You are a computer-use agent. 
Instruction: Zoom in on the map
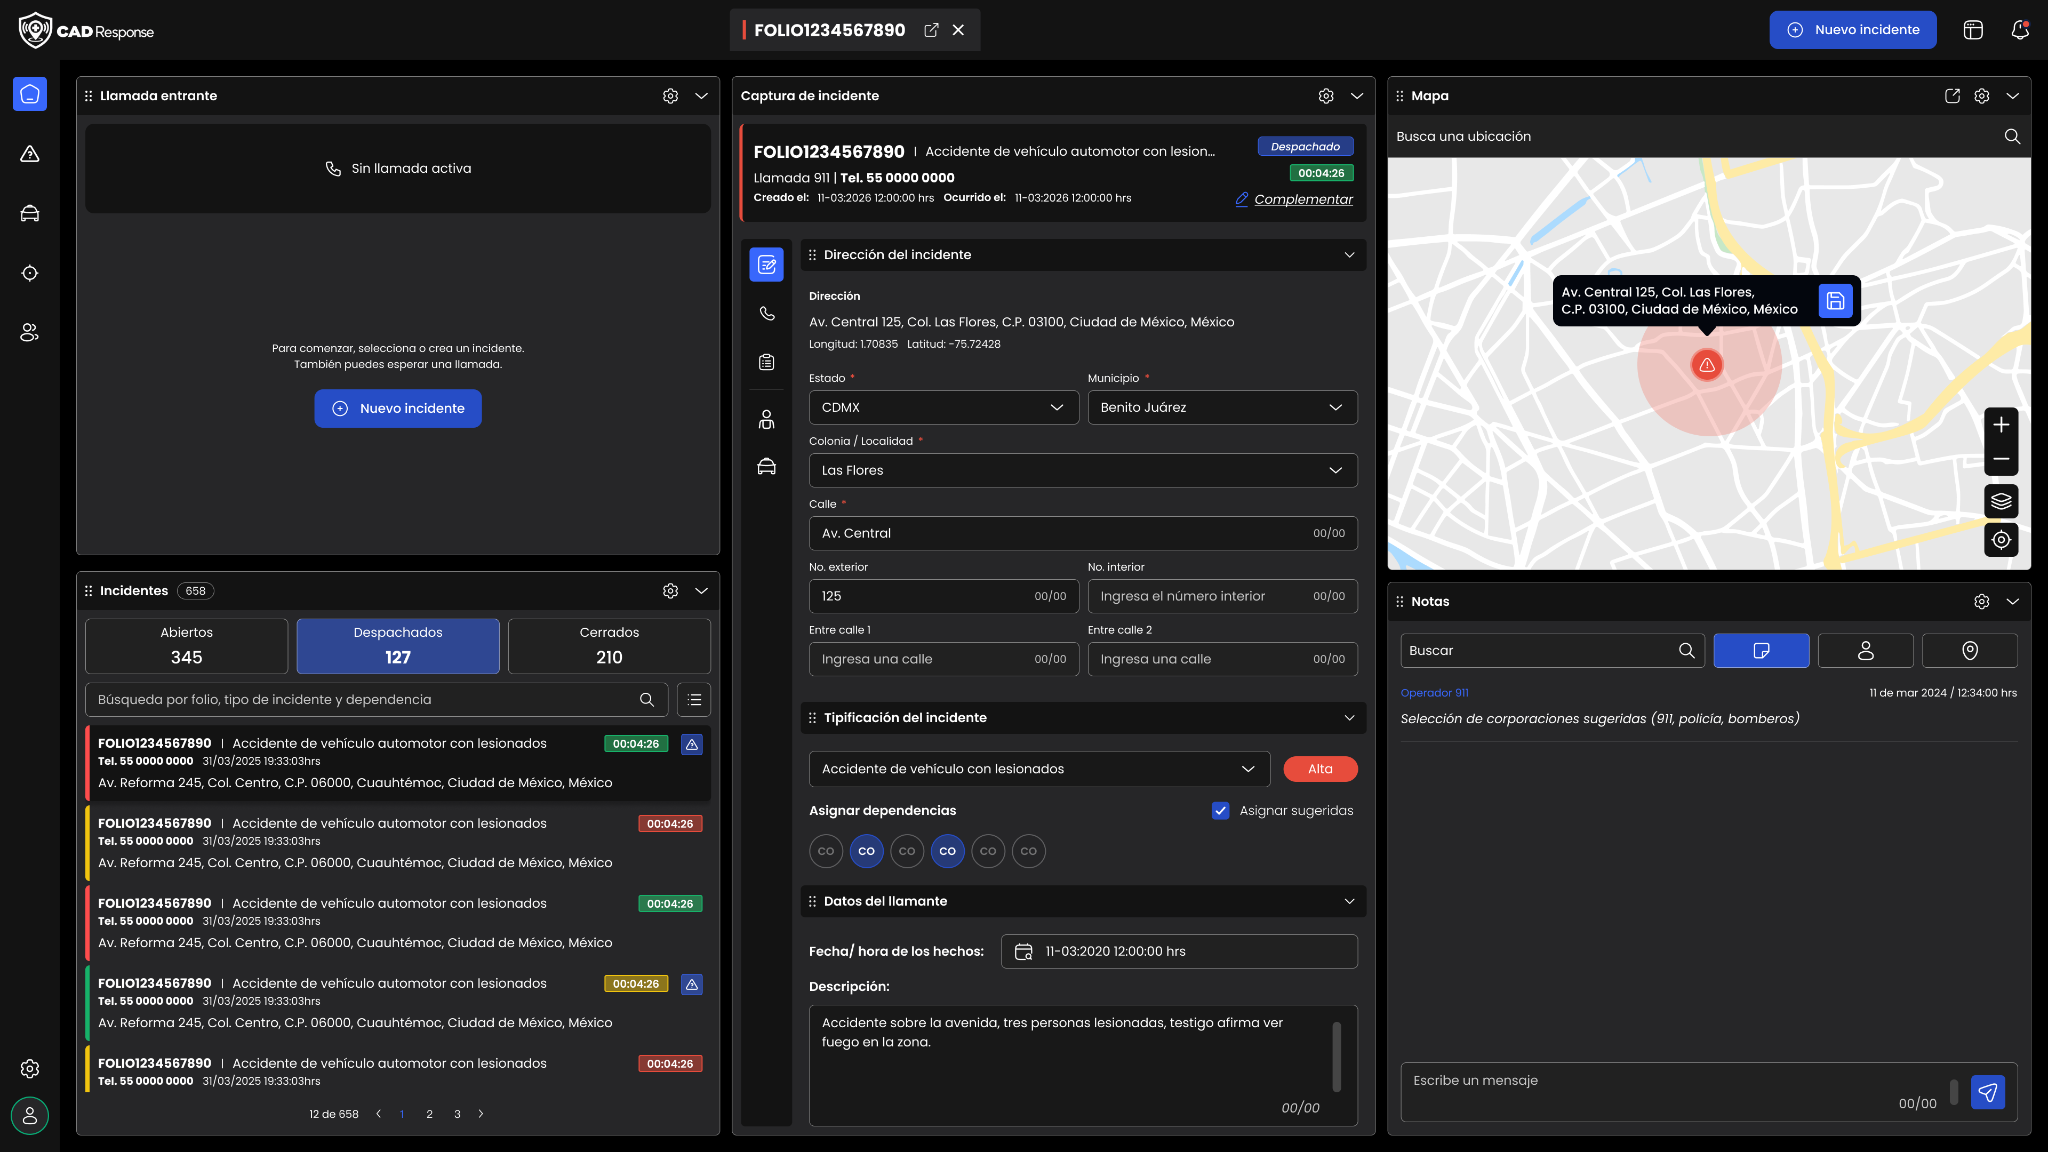tap(2001, 425)
